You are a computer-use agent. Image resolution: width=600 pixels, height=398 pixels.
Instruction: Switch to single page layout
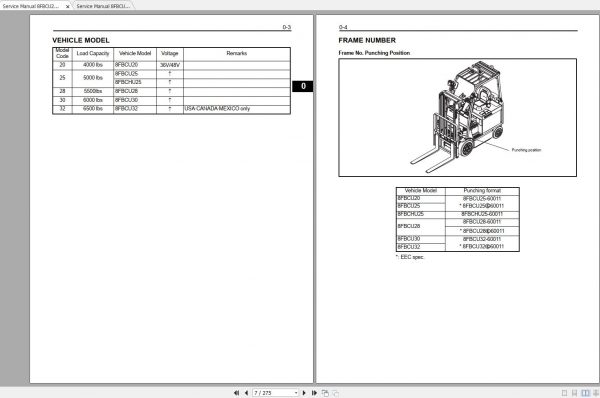[564, 393]
